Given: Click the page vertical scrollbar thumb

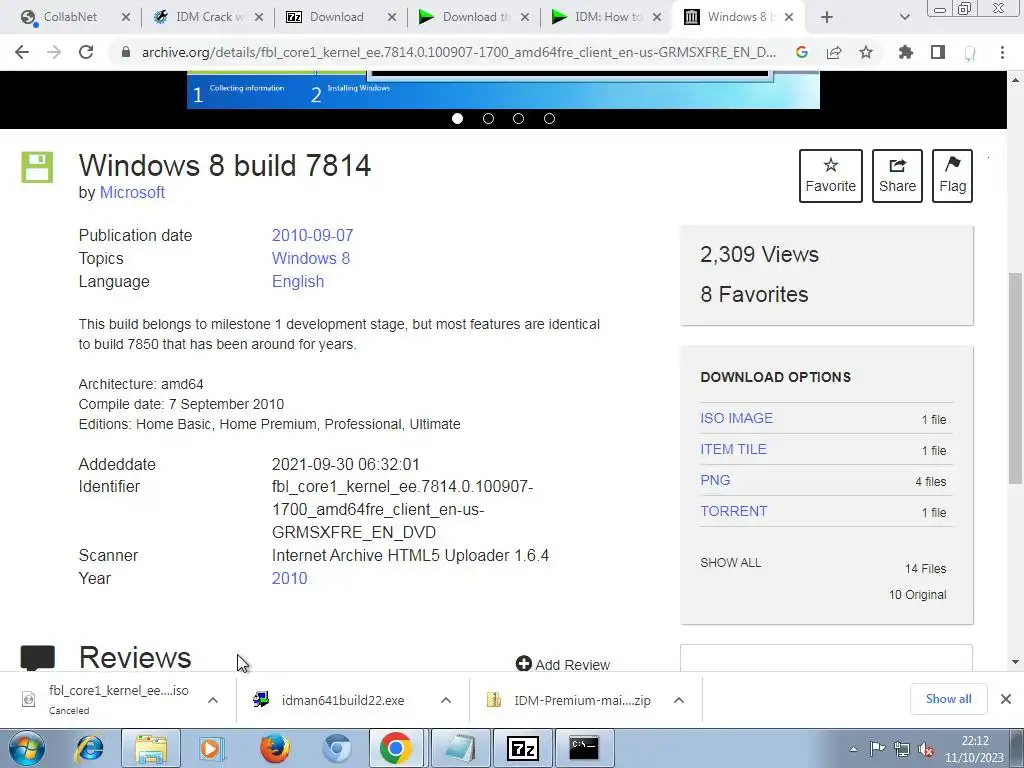Looking at the screenshot, I should 1015,377.
